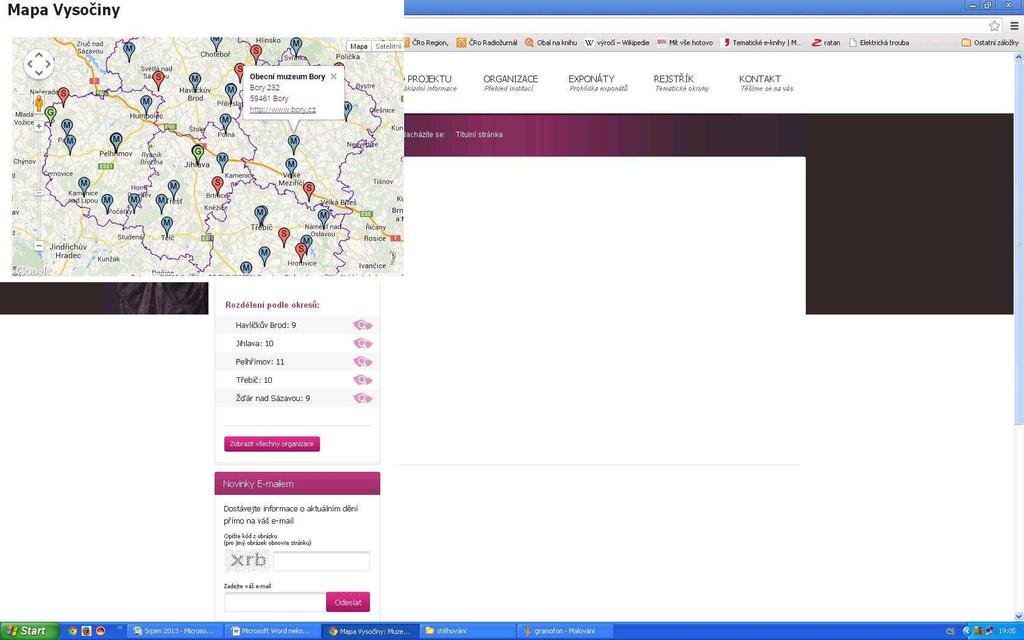Close the Obecní muzeum Bory info popup
This screenshot has height=640, width=1024.
pos(334,76)
